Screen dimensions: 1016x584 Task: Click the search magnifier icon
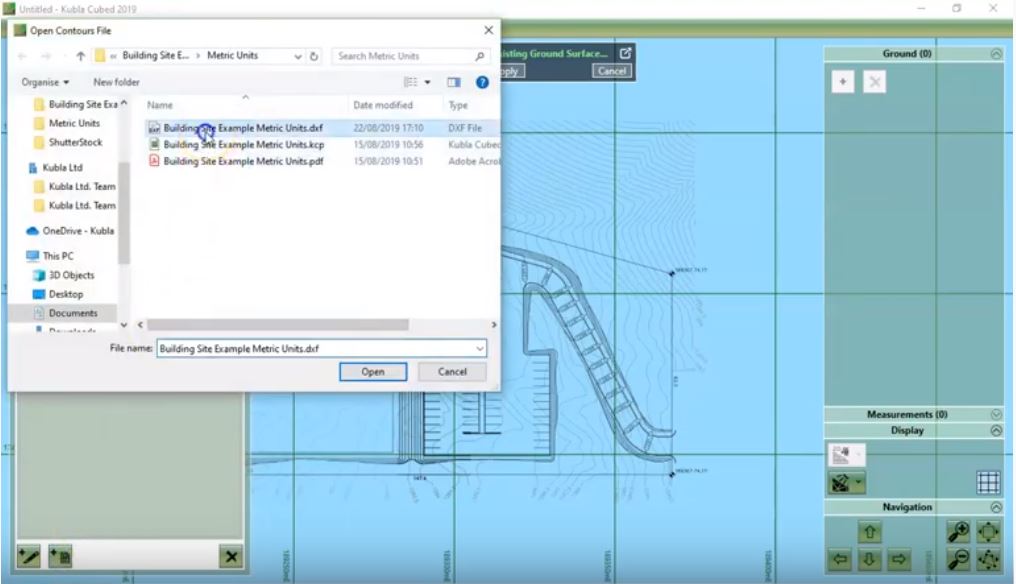pyautogui.click(x=479, y=56)
